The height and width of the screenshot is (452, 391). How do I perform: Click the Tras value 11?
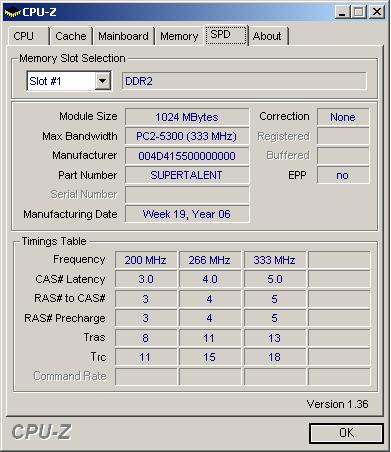(x=210, y=338)
